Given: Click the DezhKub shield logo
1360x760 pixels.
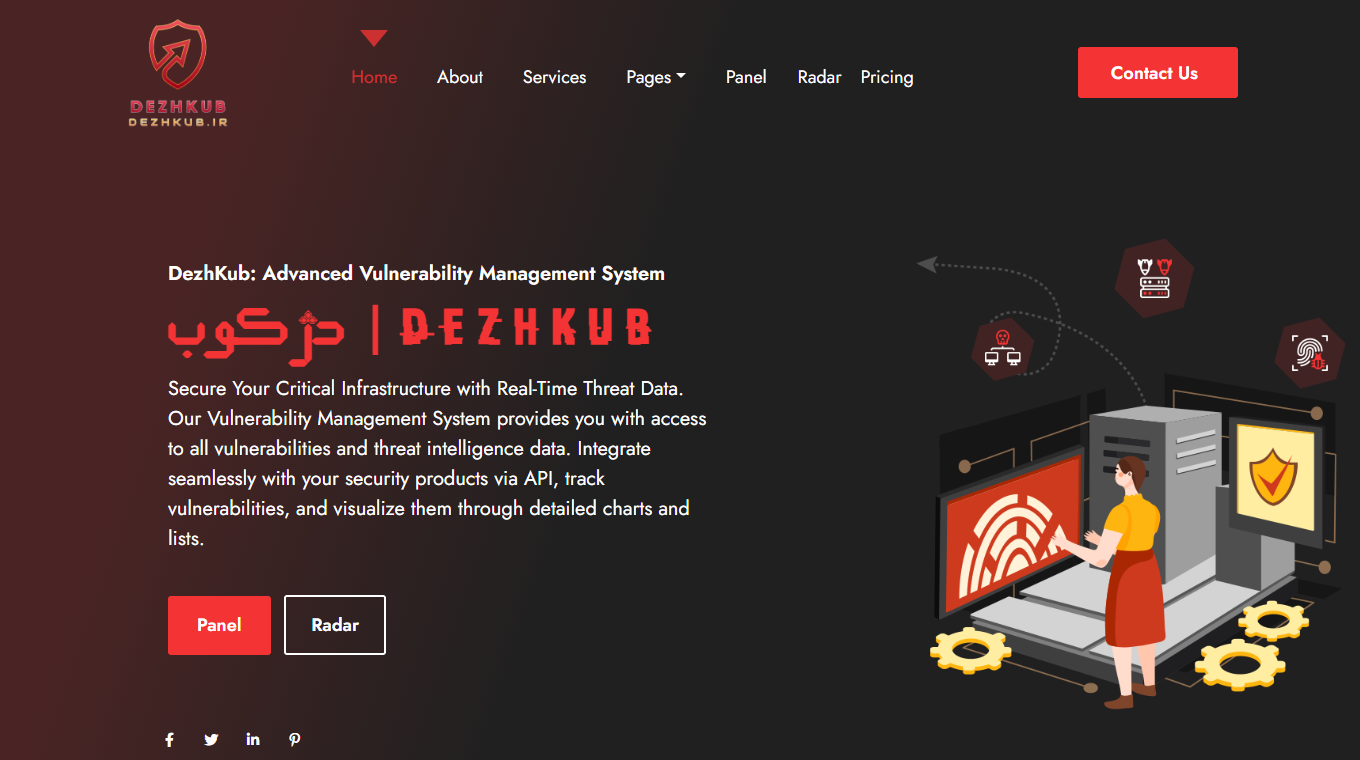Looking at the screenshot, I should coord(178,74).
